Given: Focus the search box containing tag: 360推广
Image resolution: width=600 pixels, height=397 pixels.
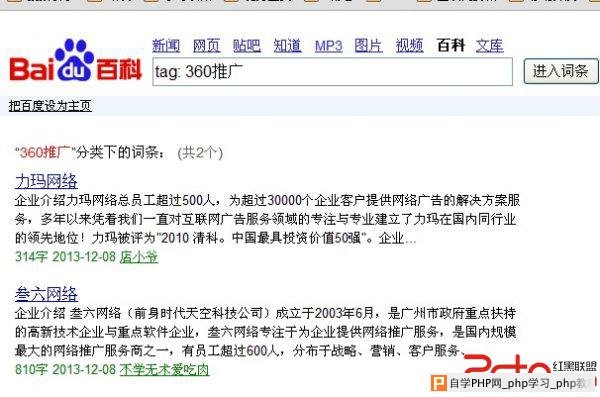Looking at the screenshot, I should coord(333,72).
